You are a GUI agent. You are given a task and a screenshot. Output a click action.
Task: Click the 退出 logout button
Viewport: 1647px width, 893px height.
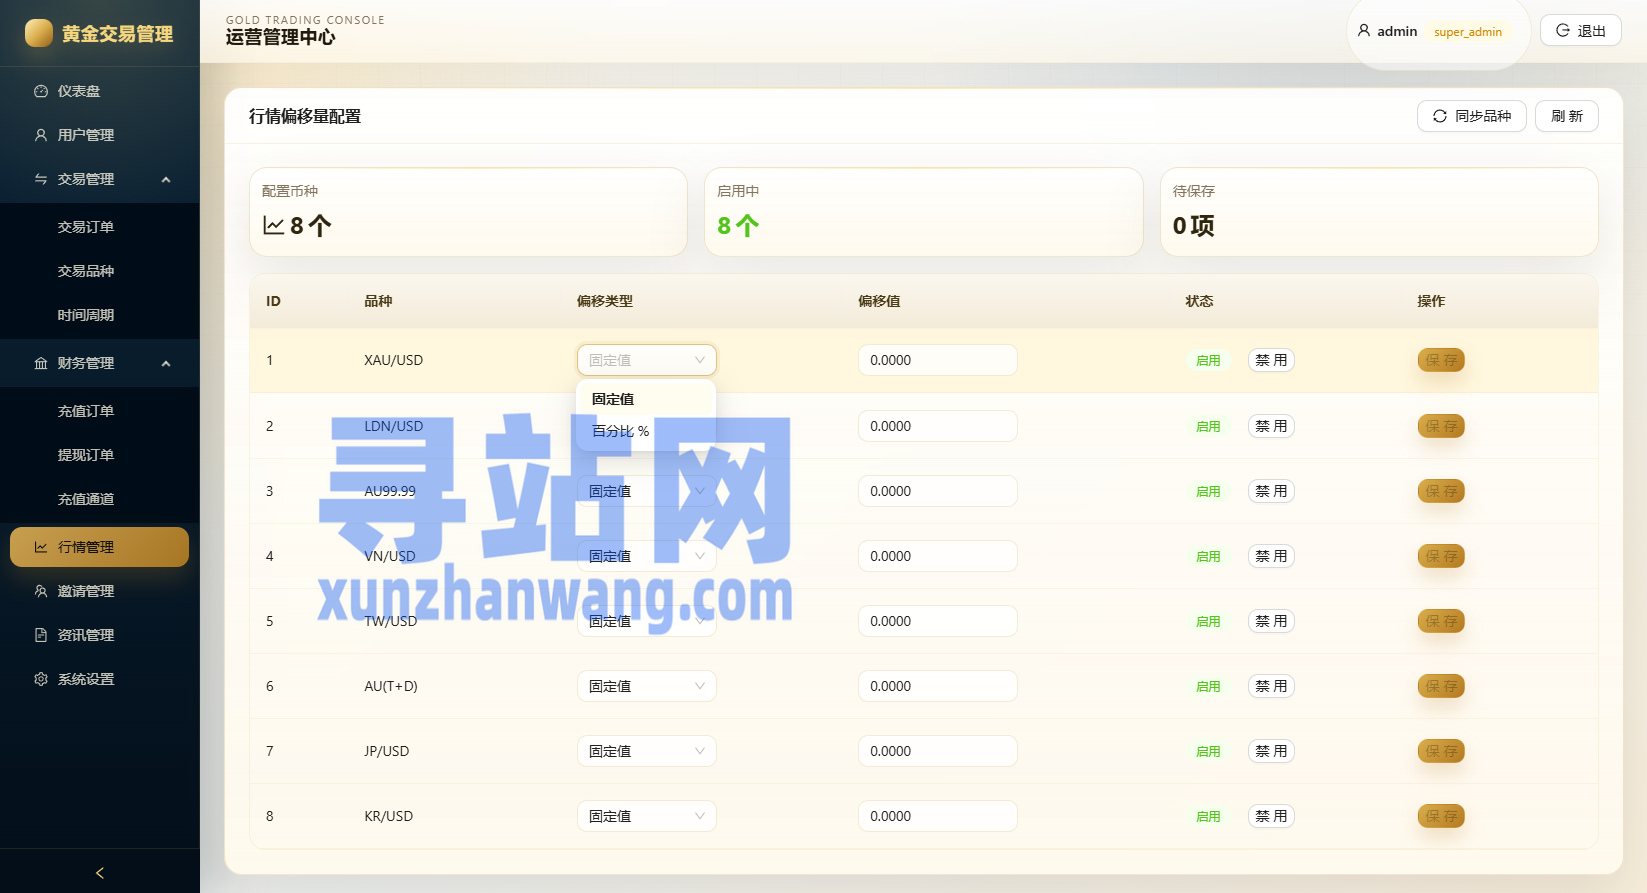click(x=1580, y=31)
